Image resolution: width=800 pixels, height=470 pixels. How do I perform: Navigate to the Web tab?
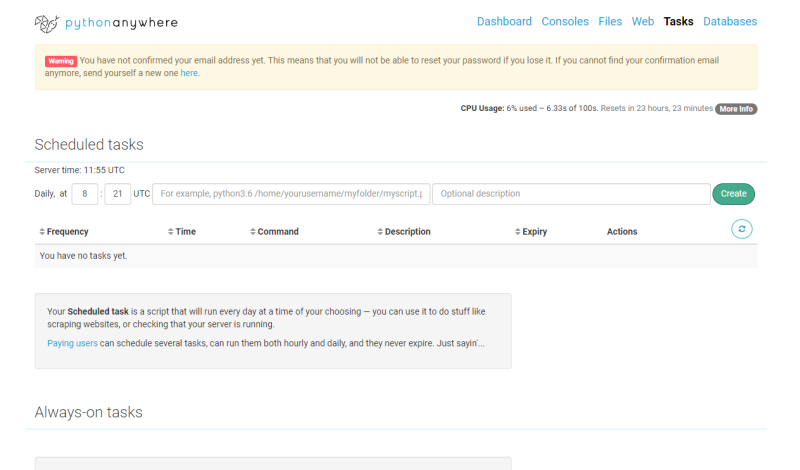click(643, 21)
